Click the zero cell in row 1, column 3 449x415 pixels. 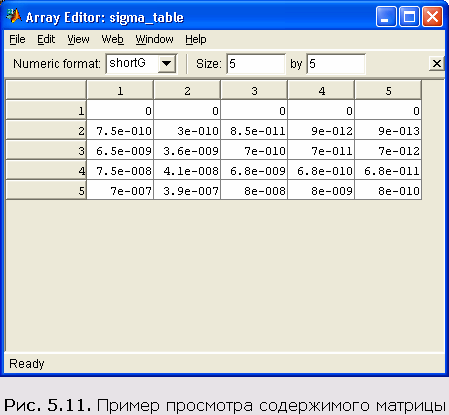pos(254,110)
